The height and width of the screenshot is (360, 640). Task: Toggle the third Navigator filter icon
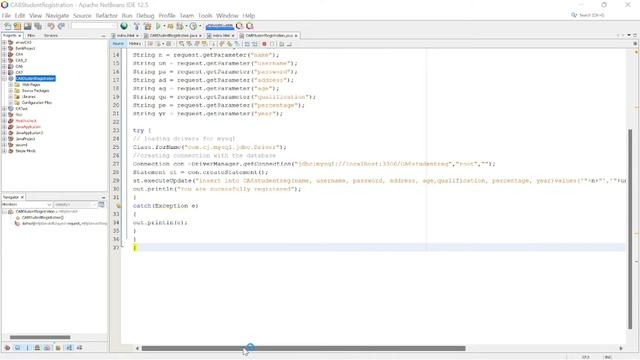pos(27,348)
